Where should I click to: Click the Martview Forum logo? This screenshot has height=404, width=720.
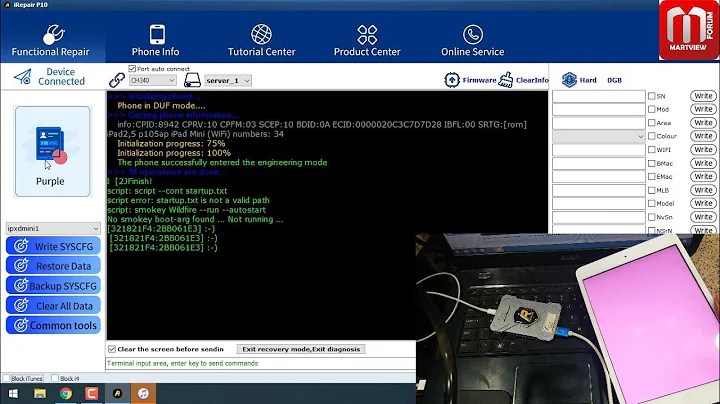click(x=689, y=30)
